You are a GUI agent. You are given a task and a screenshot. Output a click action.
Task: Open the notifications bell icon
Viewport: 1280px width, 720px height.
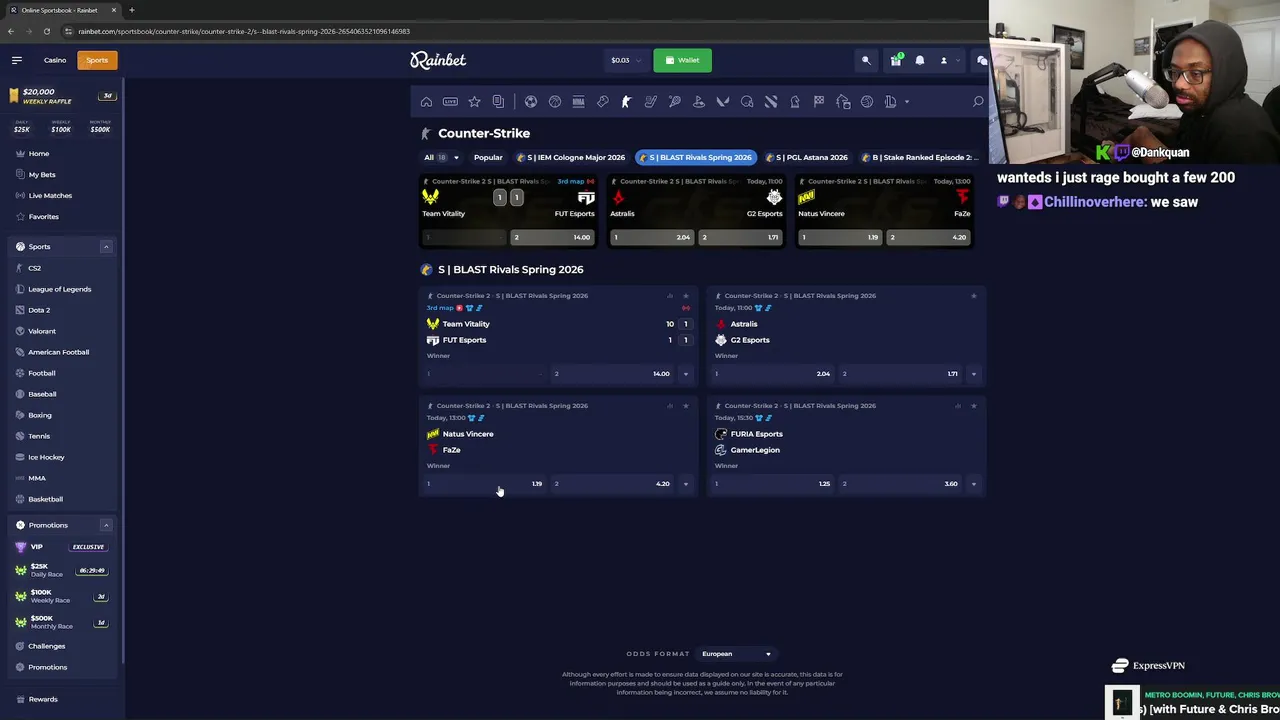[920, 60]
